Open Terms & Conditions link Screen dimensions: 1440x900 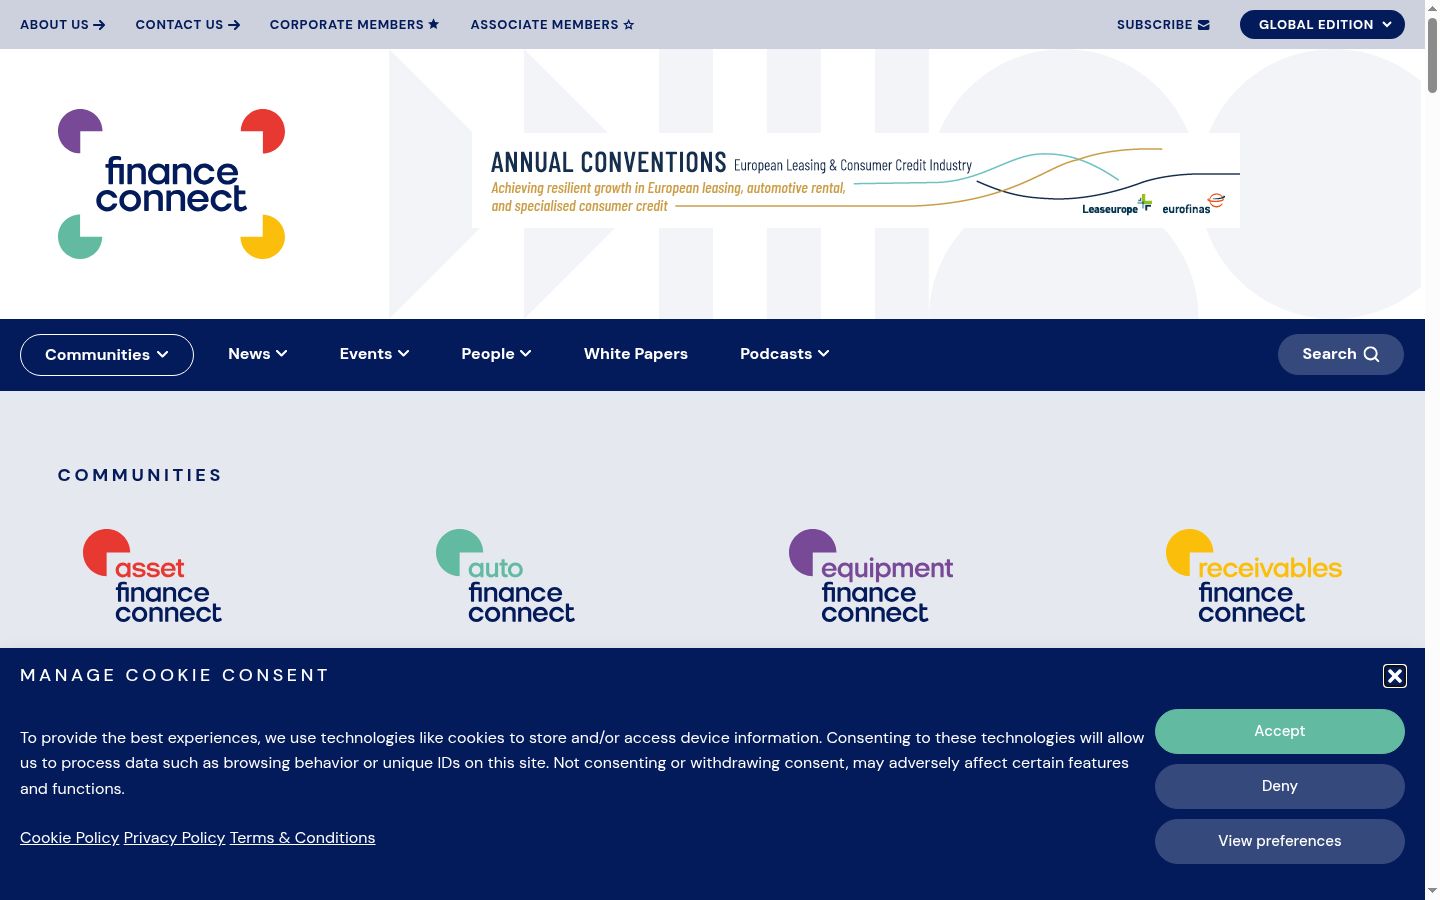303,838
